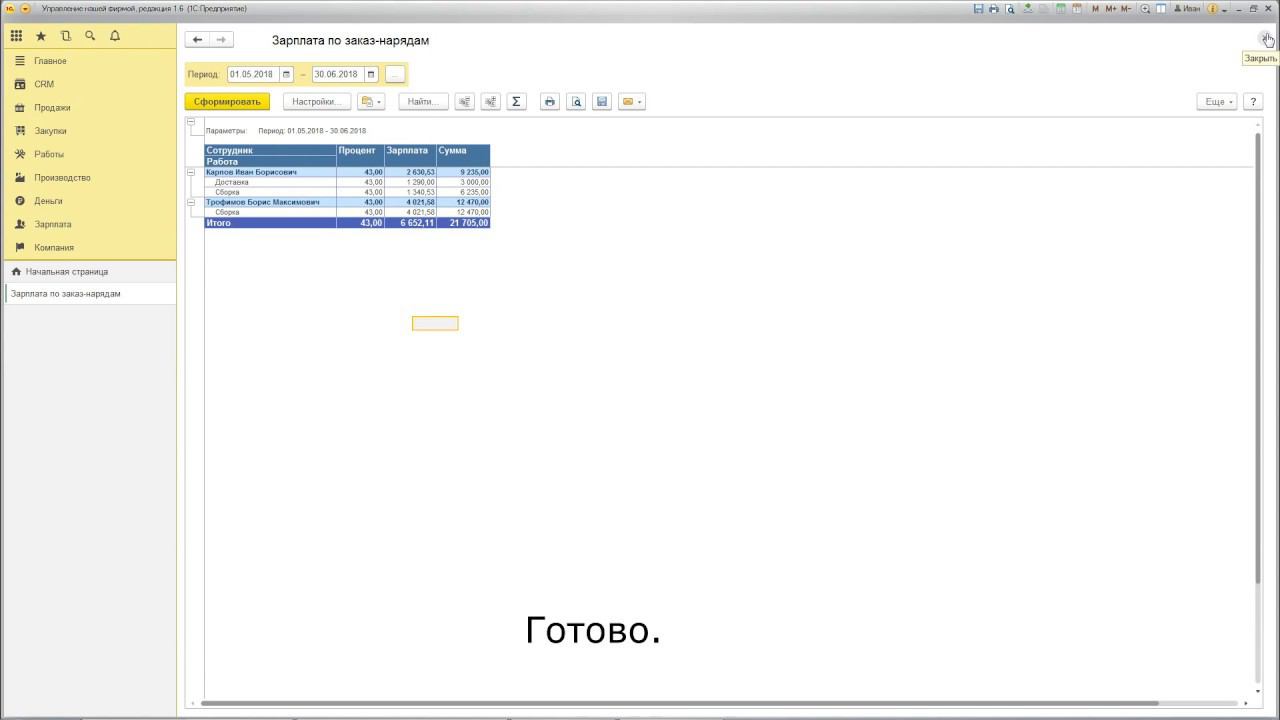Go forward with the right arrow button
The width and height of the screenshot is (1280, 720).
click(221, 40)
